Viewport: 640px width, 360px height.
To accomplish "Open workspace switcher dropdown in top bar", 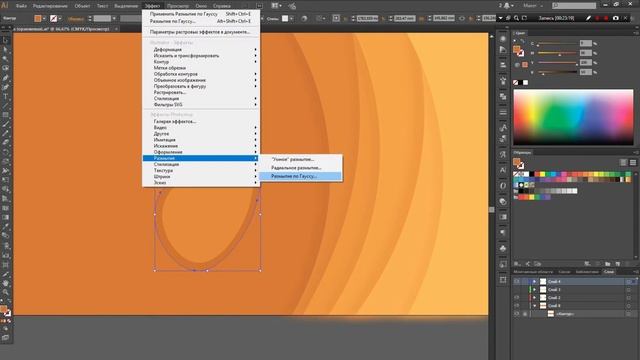I will point(533,6).
